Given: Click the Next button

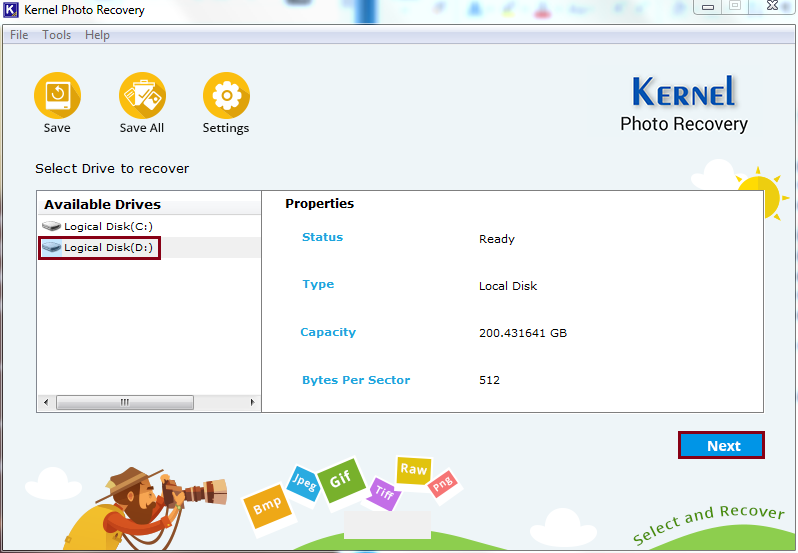Looking at the screenshot, I should [x=721, y=446].
